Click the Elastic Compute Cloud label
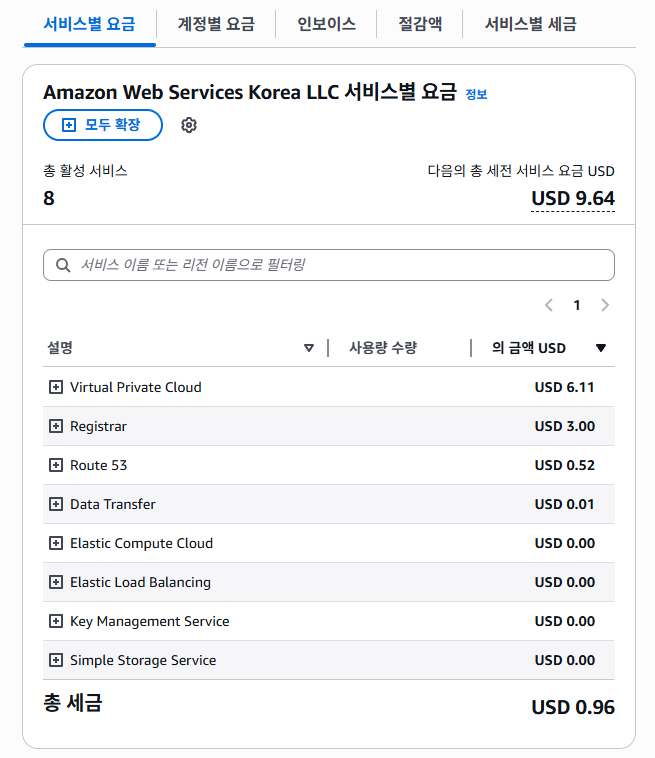655x758 pixels. [141, 543]
